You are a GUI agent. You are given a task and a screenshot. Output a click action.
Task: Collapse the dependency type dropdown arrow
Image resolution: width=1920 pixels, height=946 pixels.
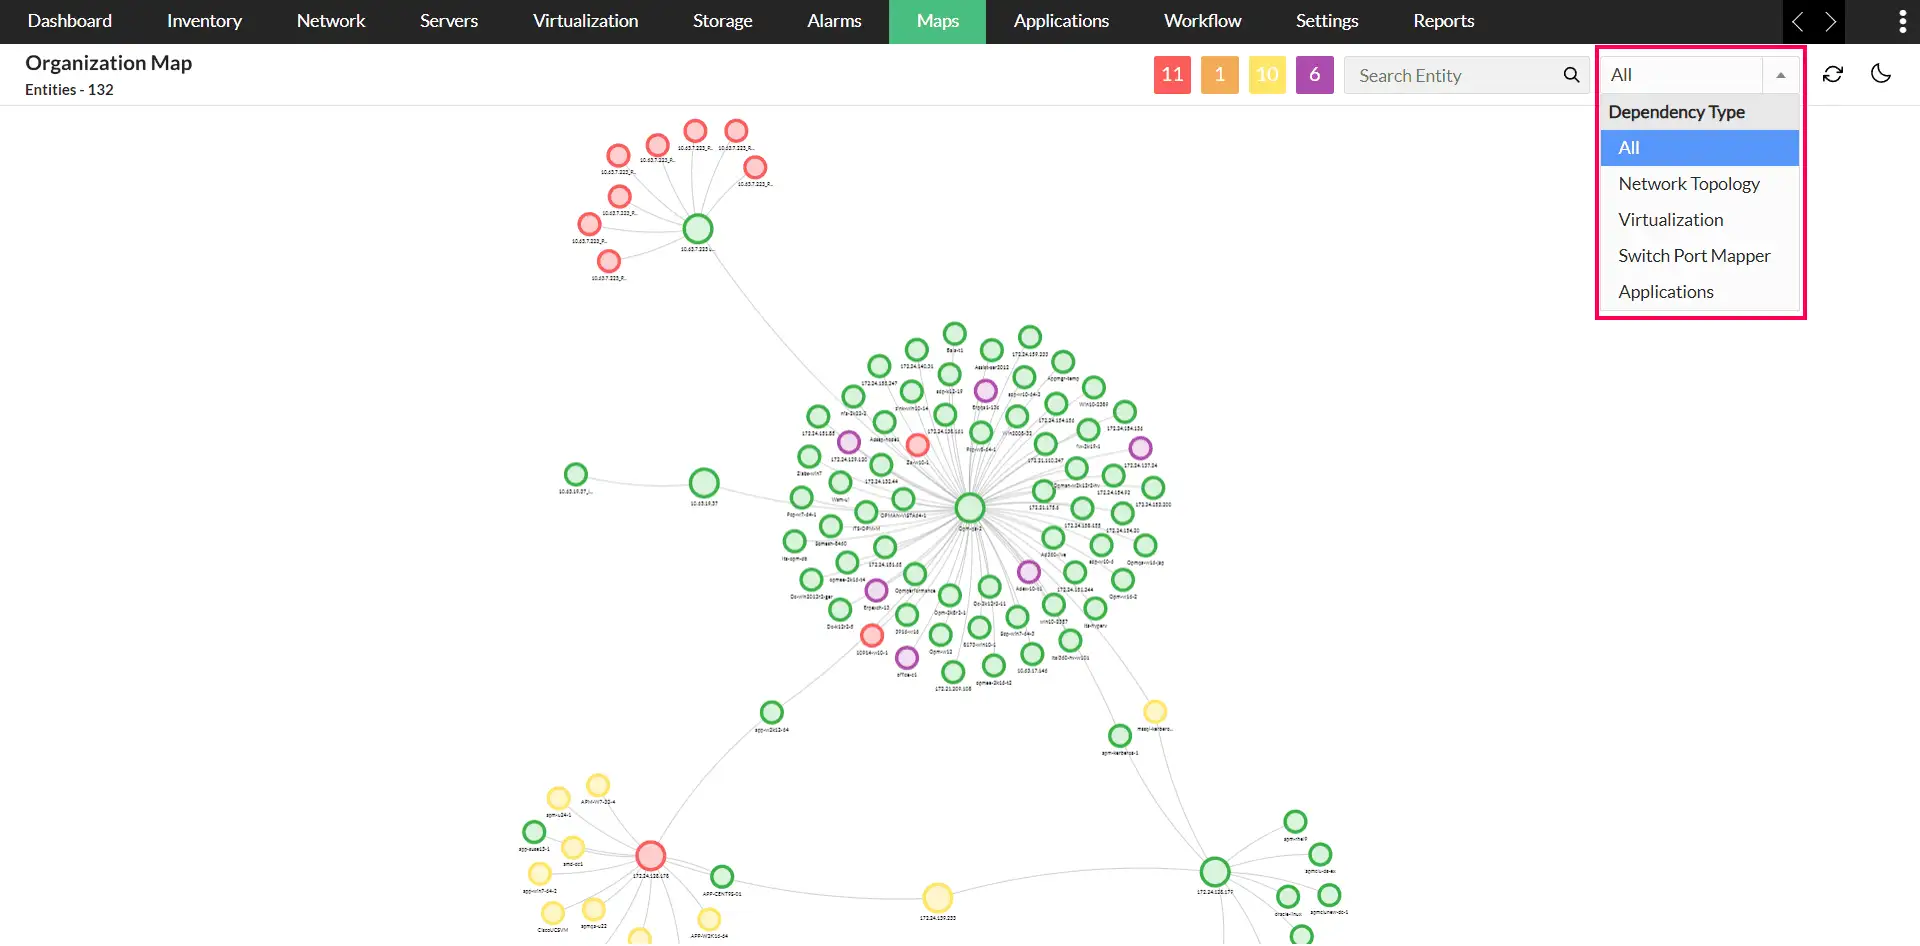[x=1780, y=74]
